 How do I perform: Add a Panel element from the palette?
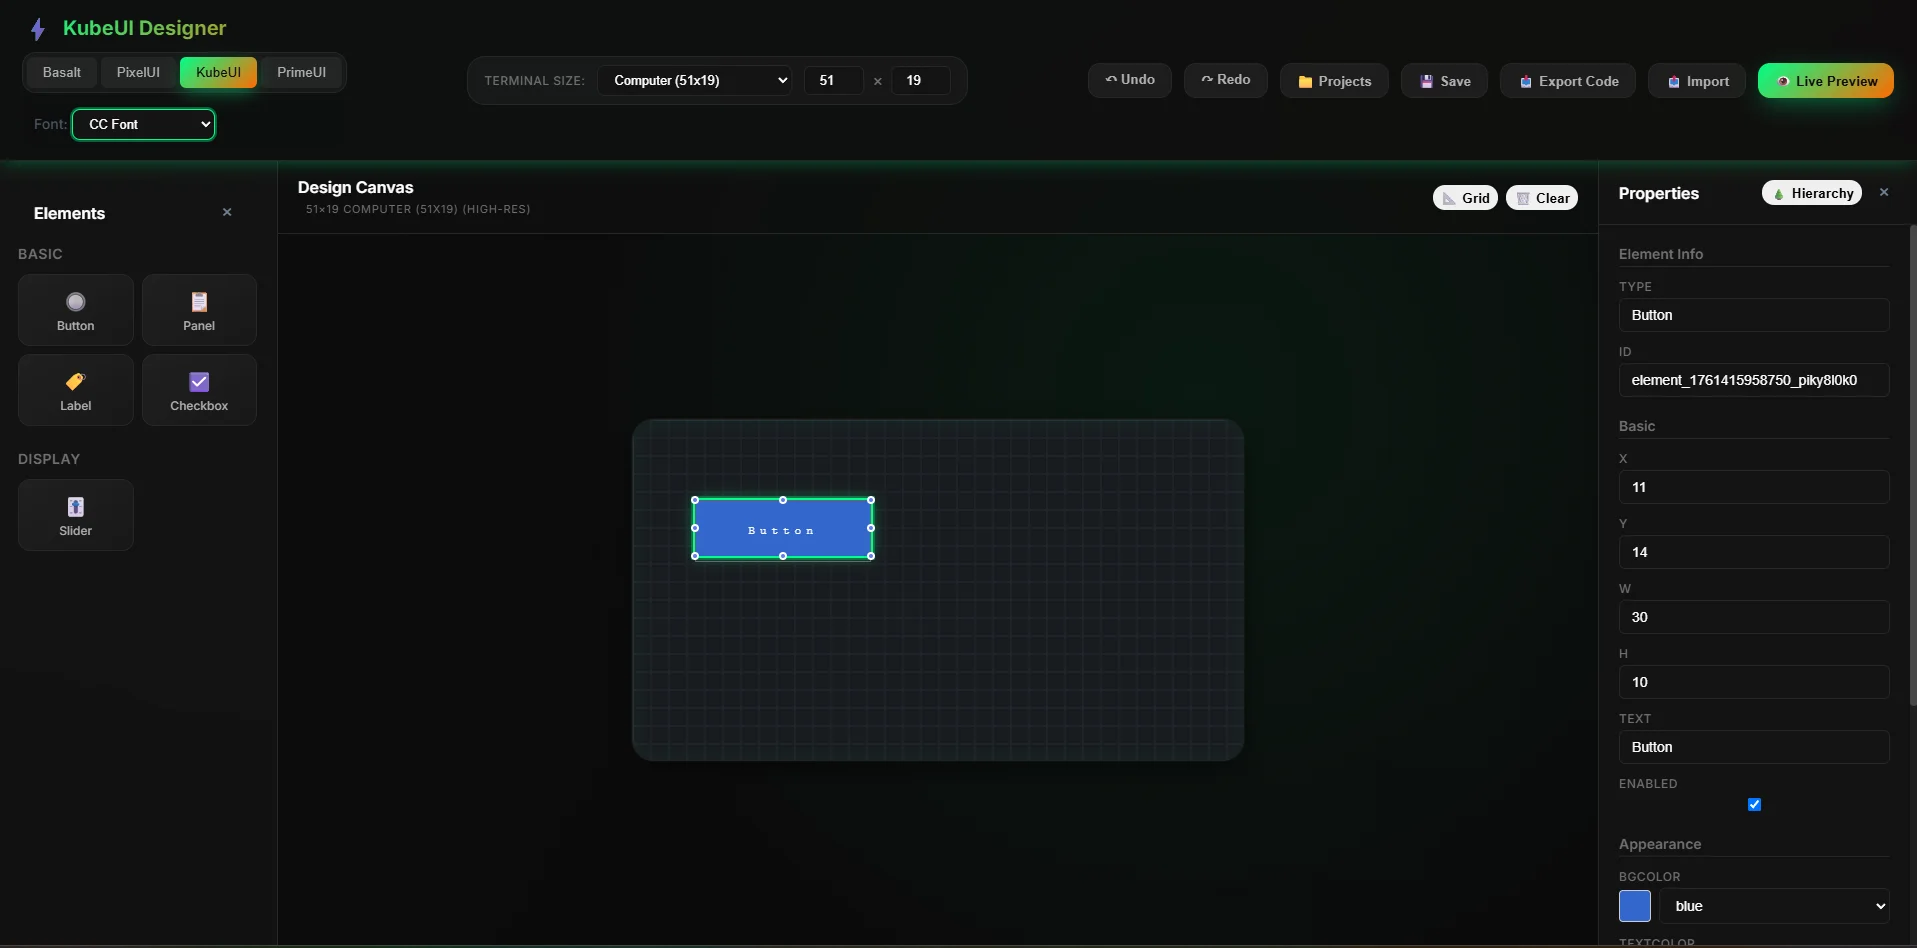[199, 310]
